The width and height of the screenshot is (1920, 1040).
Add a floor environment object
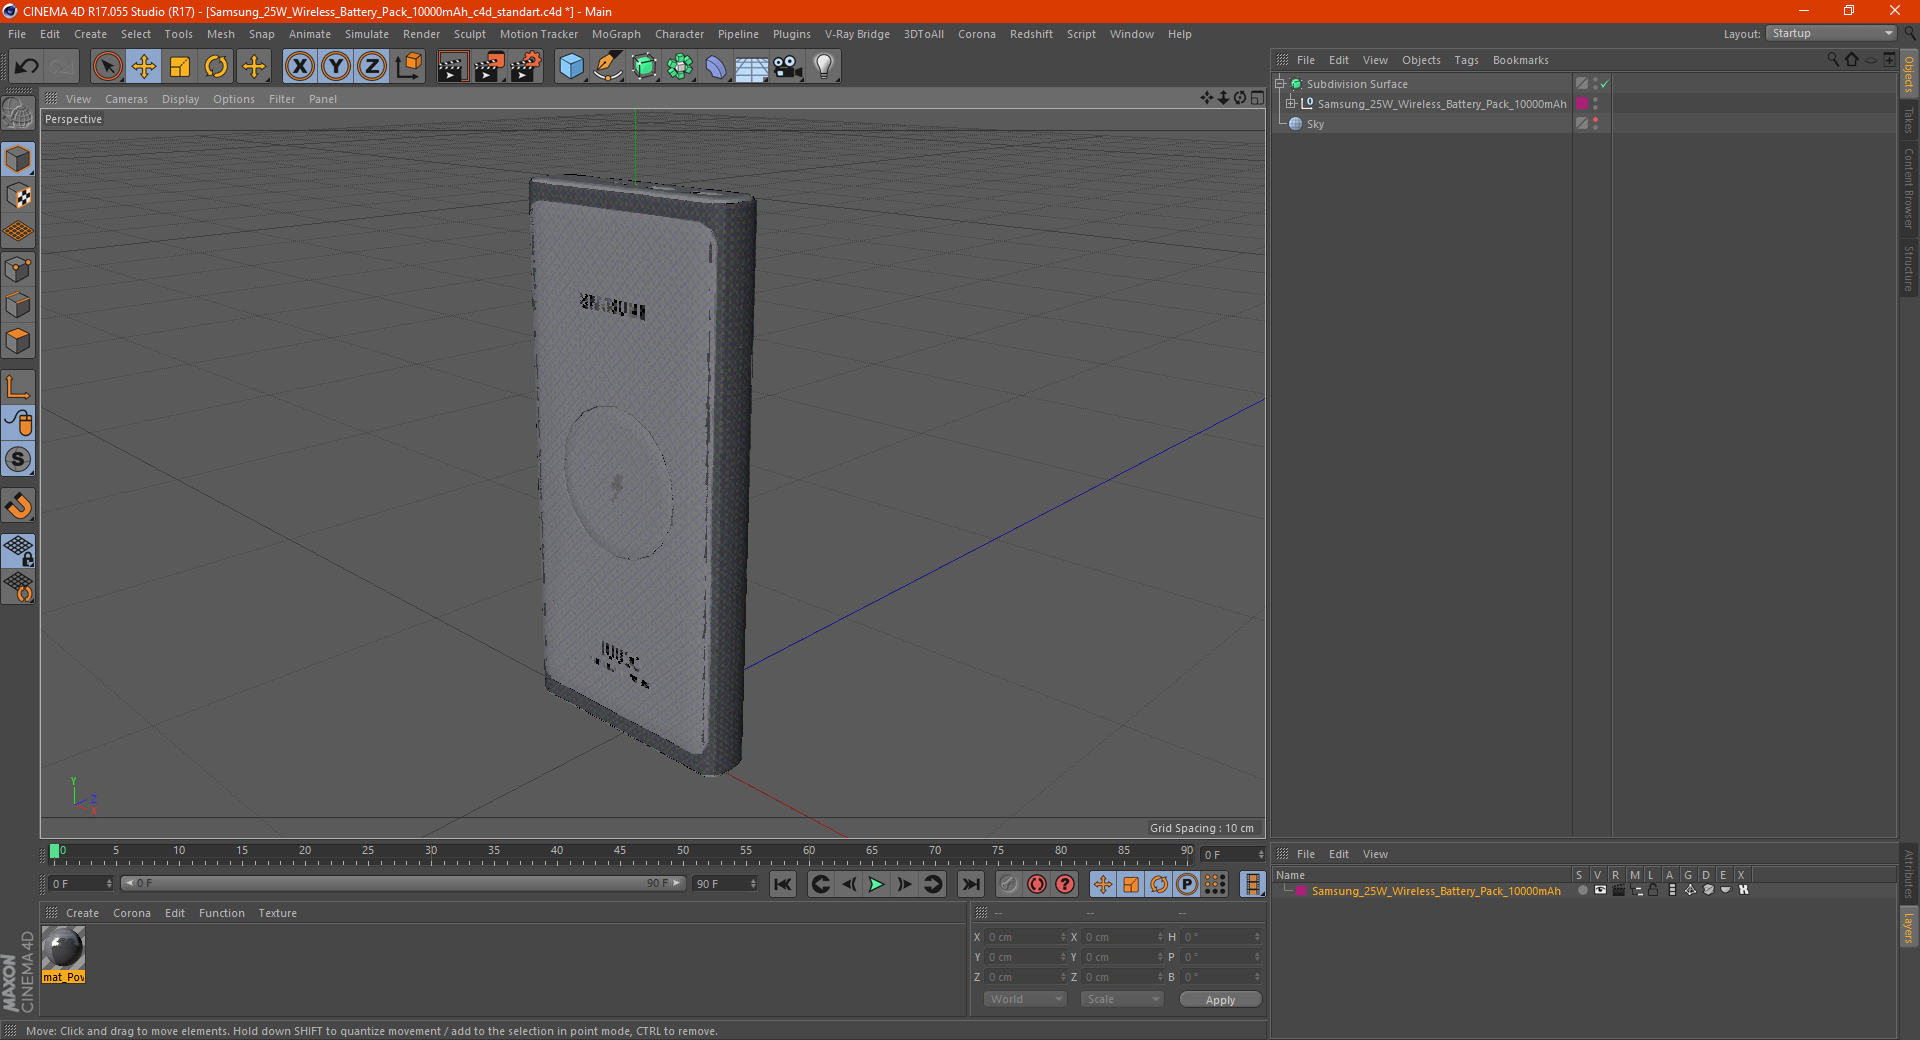click(751, 67)
